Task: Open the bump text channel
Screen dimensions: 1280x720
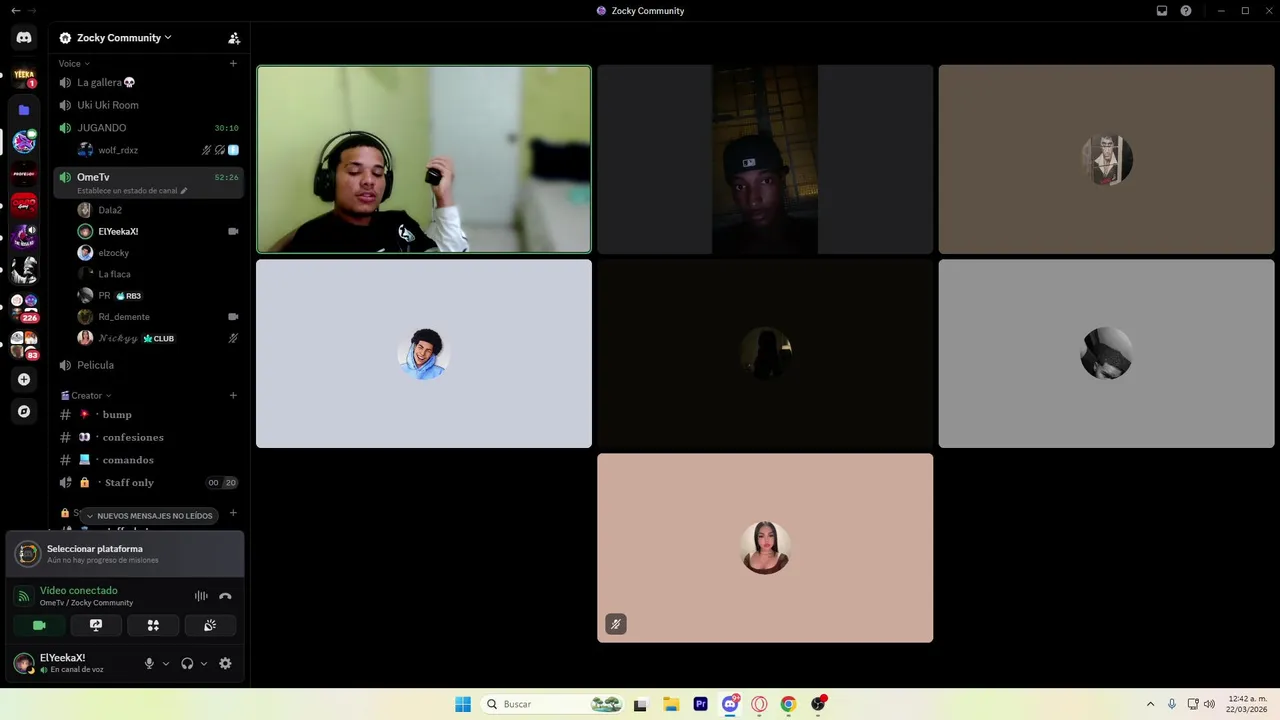Action: point(148,414)
